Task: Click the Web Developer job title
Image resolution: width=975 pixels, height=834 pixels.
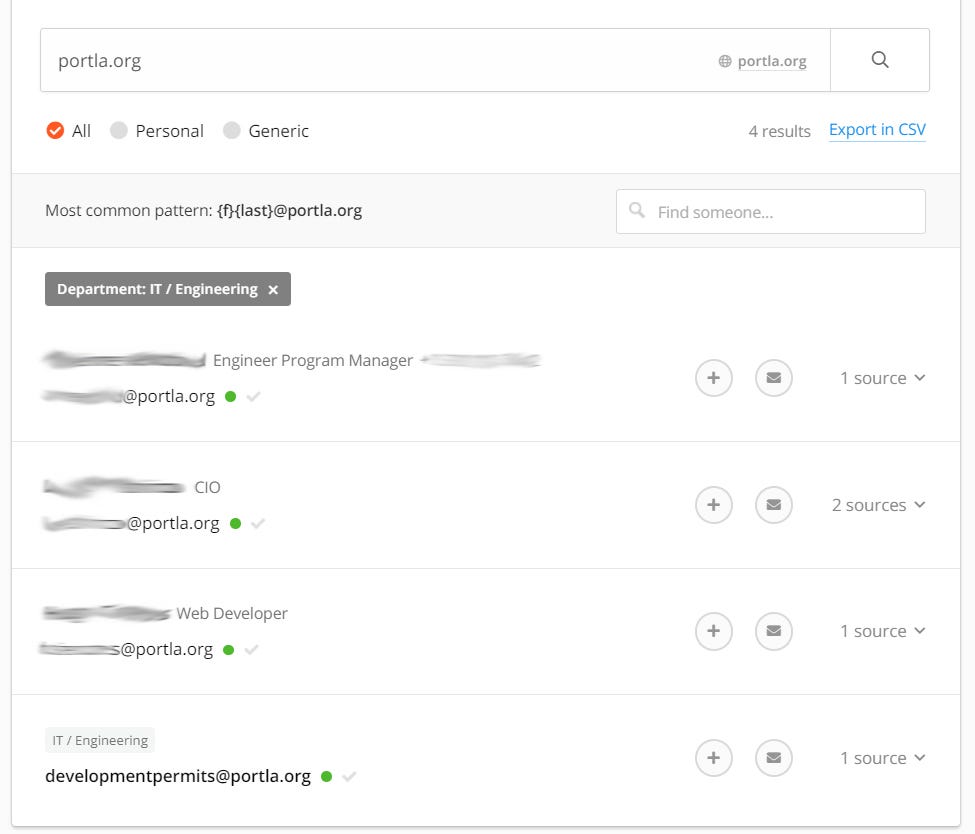Action: click(231, 613)
